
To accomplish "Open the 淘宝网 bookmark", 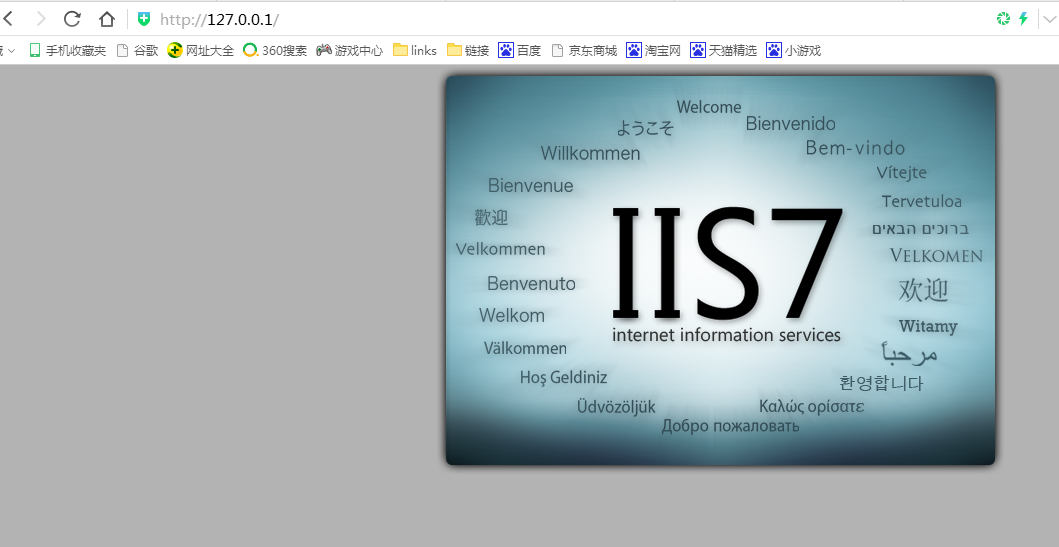I will [653, 51].
